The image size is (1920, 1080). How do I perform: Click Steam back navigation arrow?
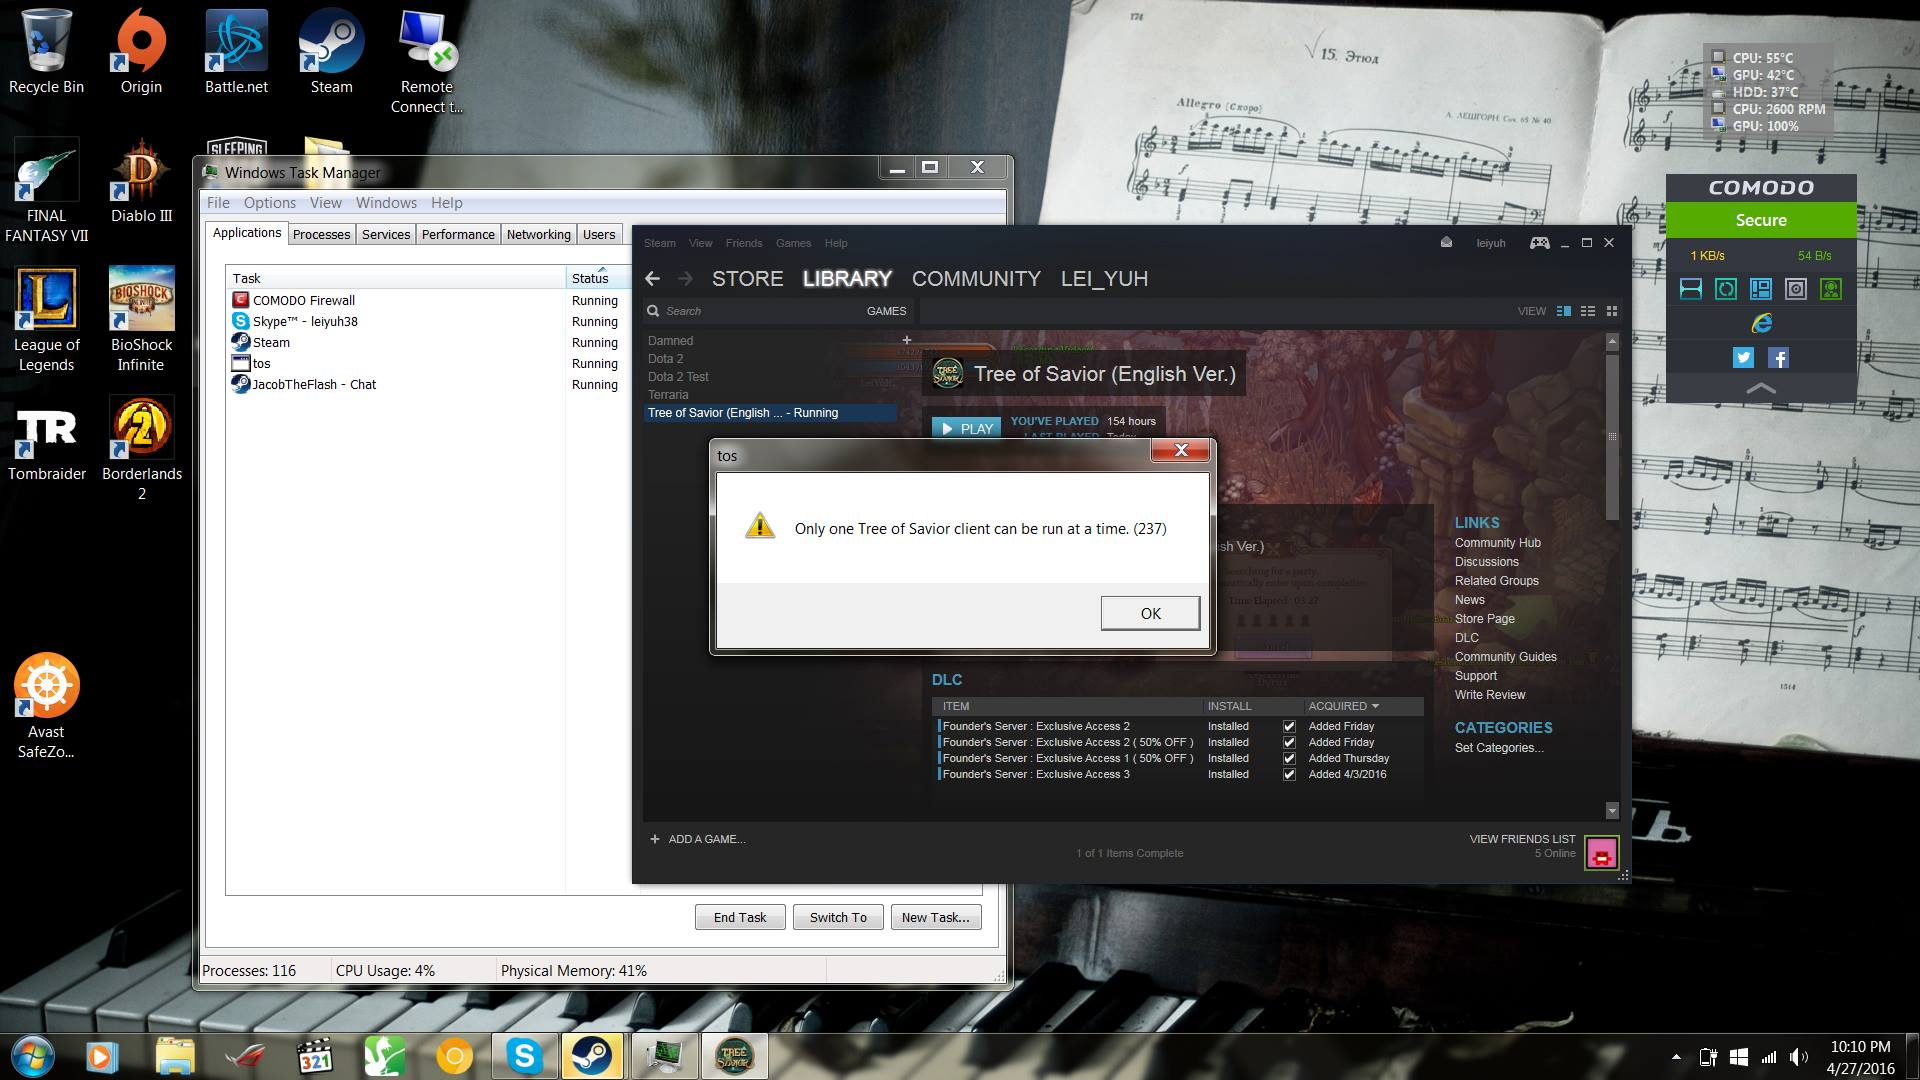click(x=653, y=279)
